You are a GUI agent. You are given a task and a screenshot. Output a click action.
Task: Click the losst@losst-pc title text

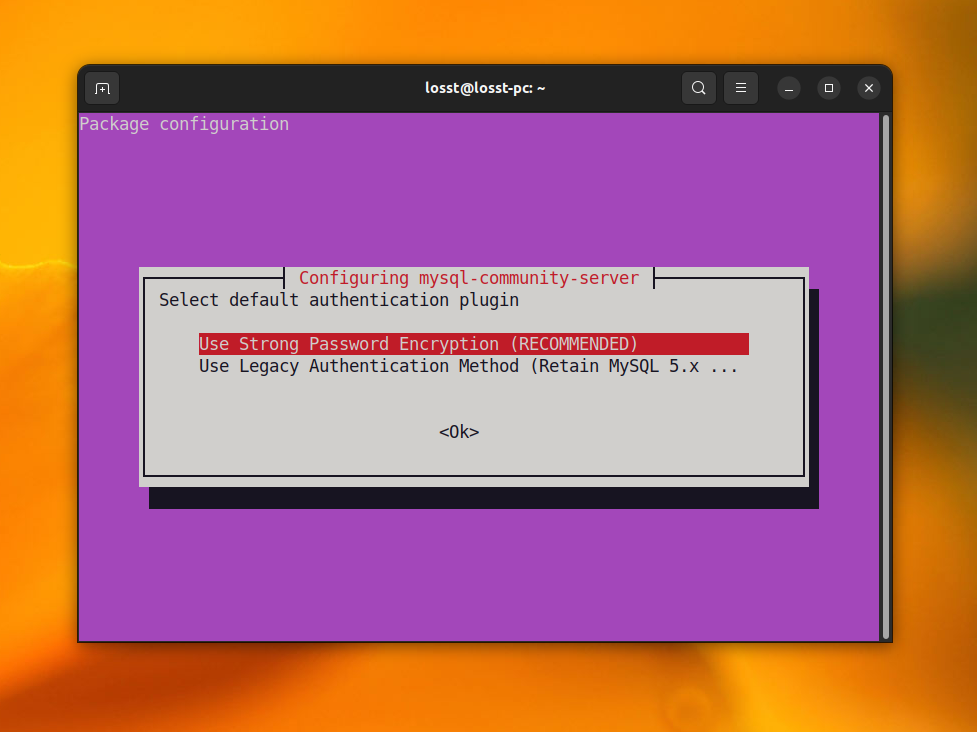pos(485,88)
